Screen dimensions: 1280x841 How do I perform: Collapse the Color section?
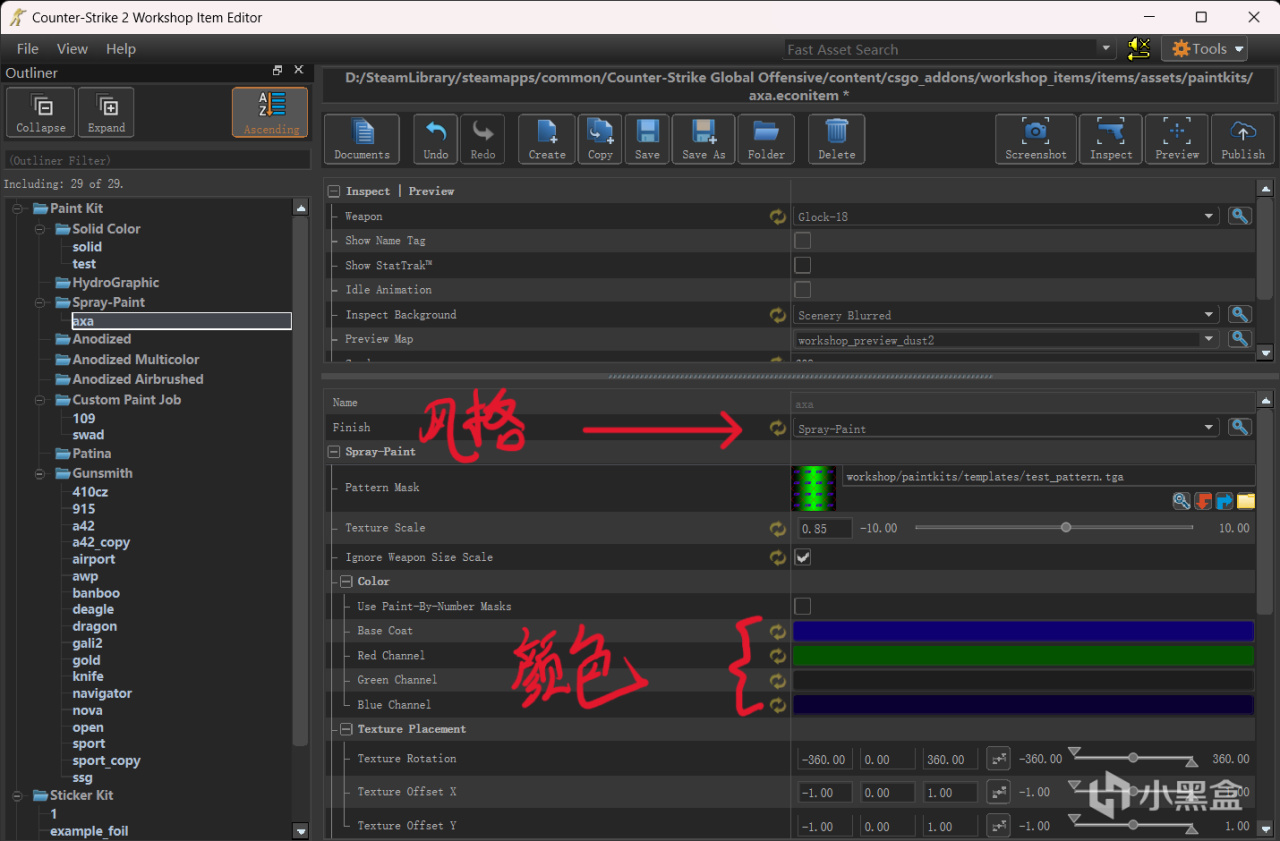click(x=347, y=581)
